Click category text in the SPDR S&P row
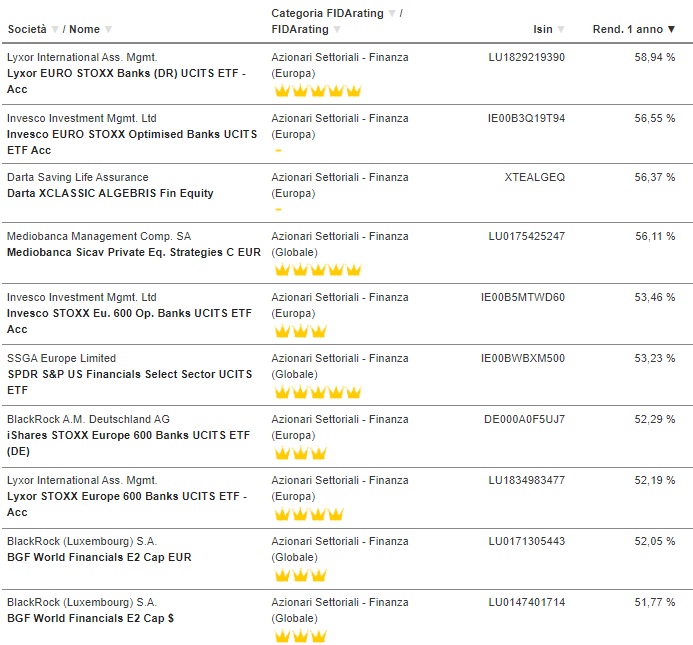This screenshot has width=693, height=645. pyautogui.click(x=340, y=366)
